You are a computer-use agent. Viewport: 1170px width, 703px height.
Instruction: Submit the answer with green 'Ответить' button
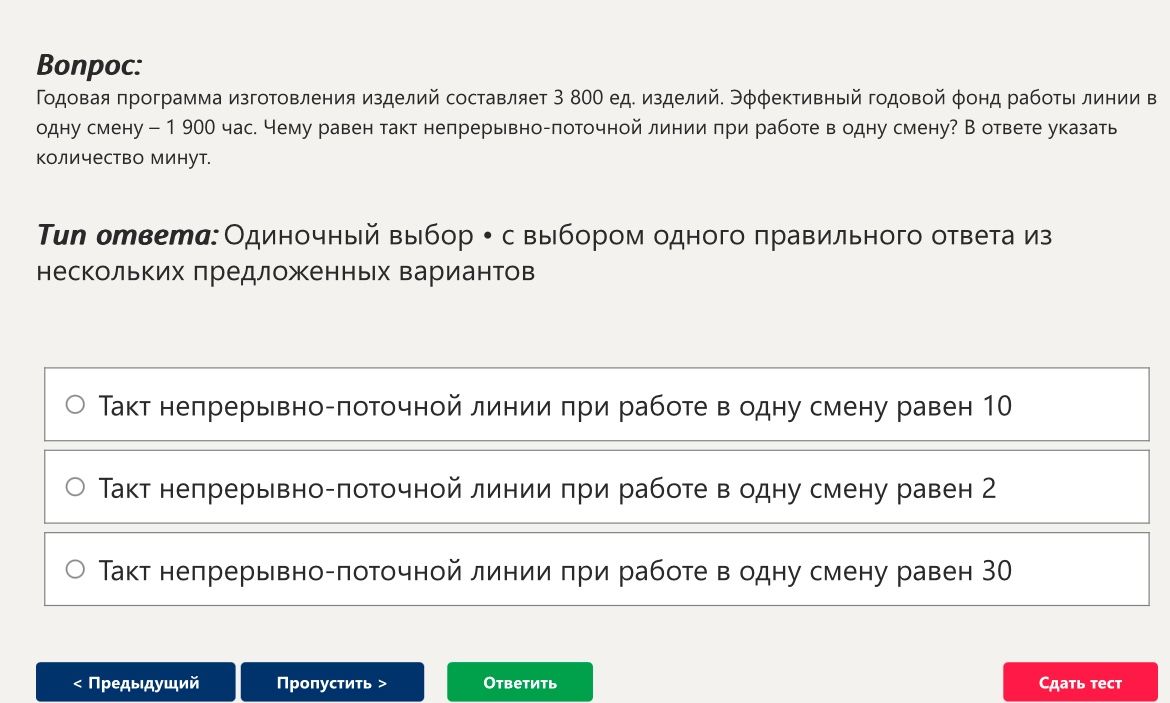[x=520, y=682]
